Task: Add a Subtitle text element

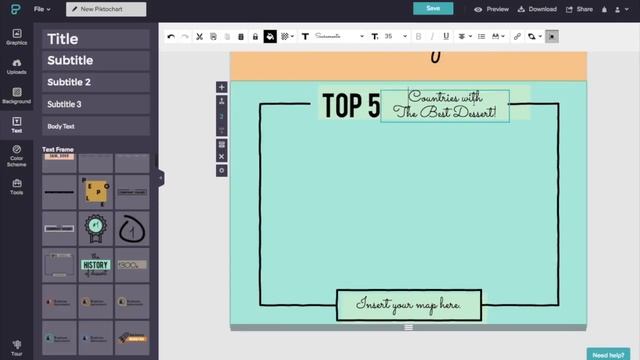Action: click(x=96, y=60)
